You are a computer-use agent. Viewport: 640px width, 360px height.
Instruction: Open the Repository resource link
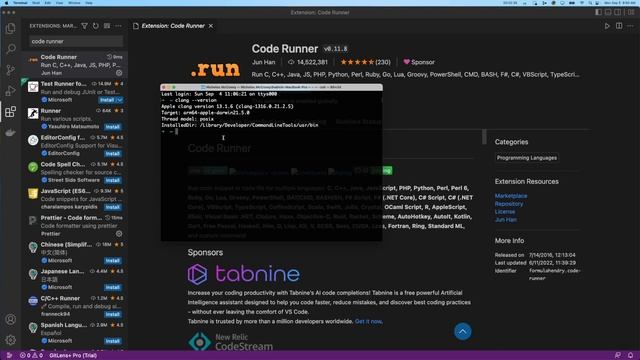coord(509,204)
